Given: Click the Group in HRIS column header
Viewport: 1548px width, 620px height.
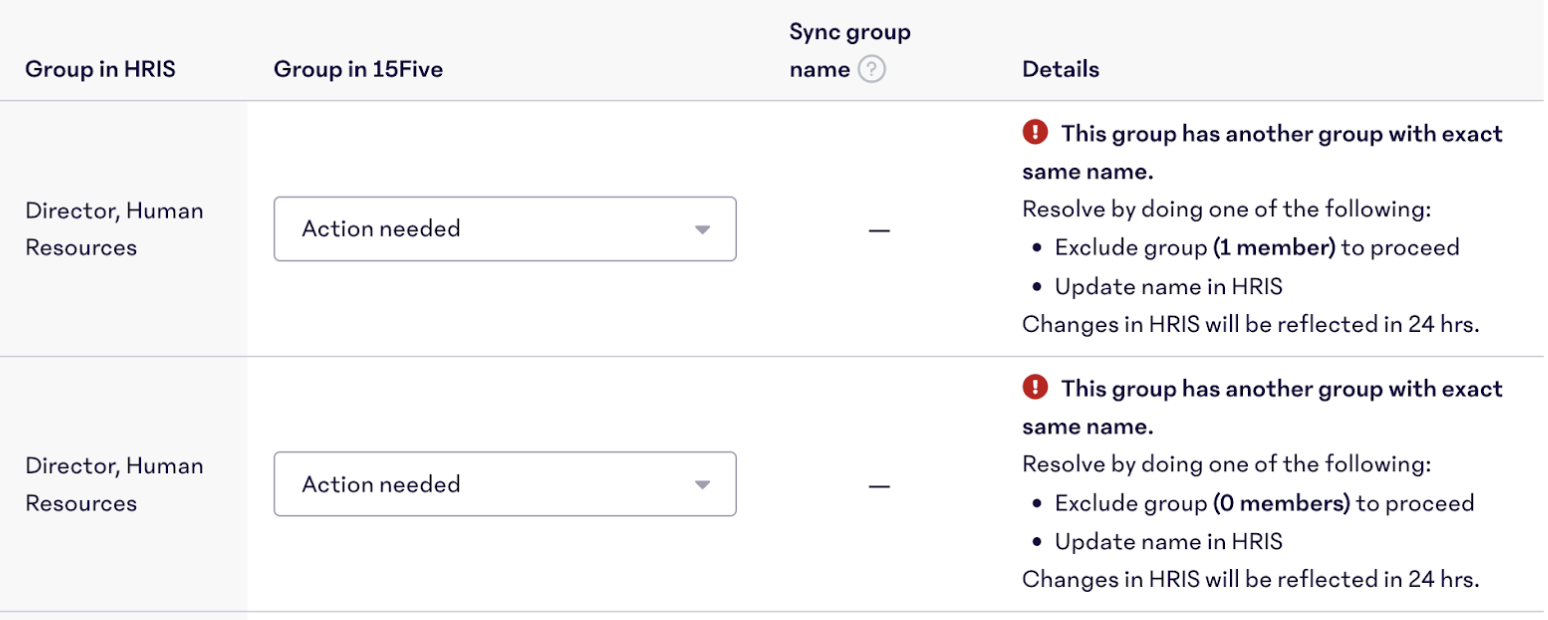Looking at the screenshot, I should [100, 70].
